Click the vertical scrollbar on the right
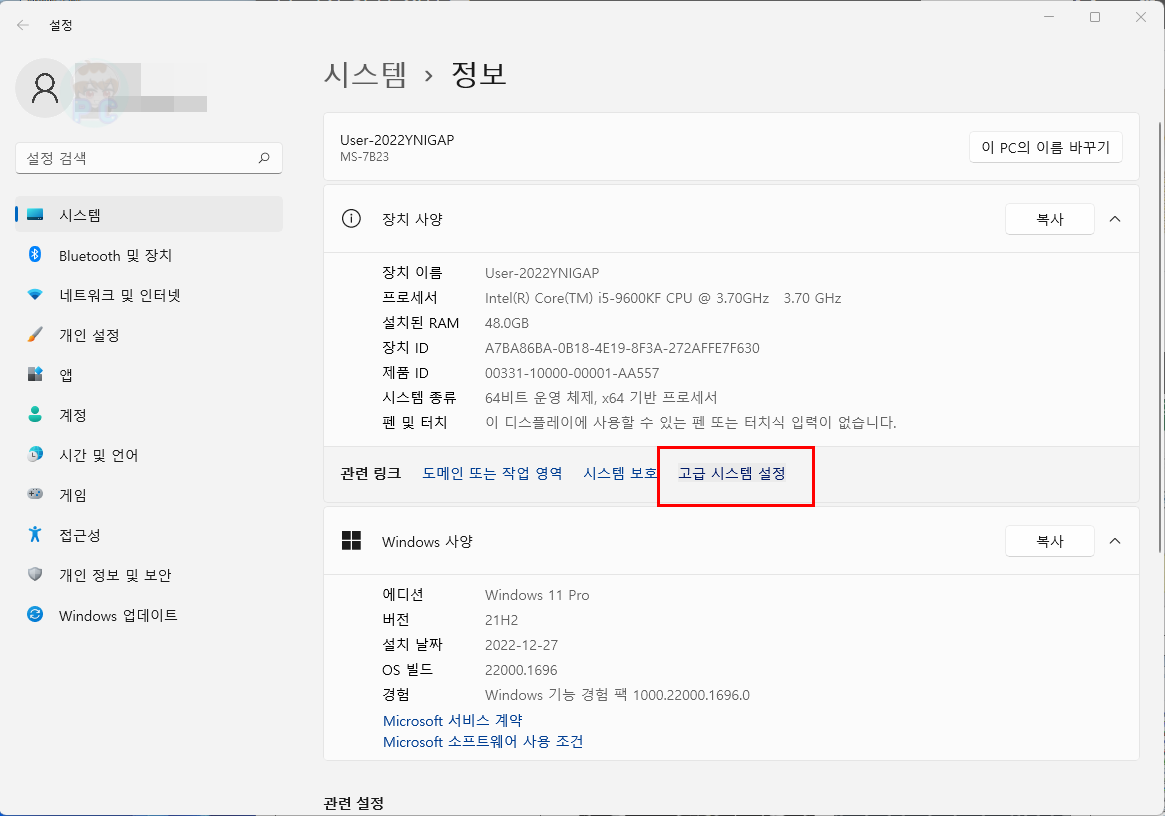Viewport: 1165px width, 816px height. [1160, 338]
